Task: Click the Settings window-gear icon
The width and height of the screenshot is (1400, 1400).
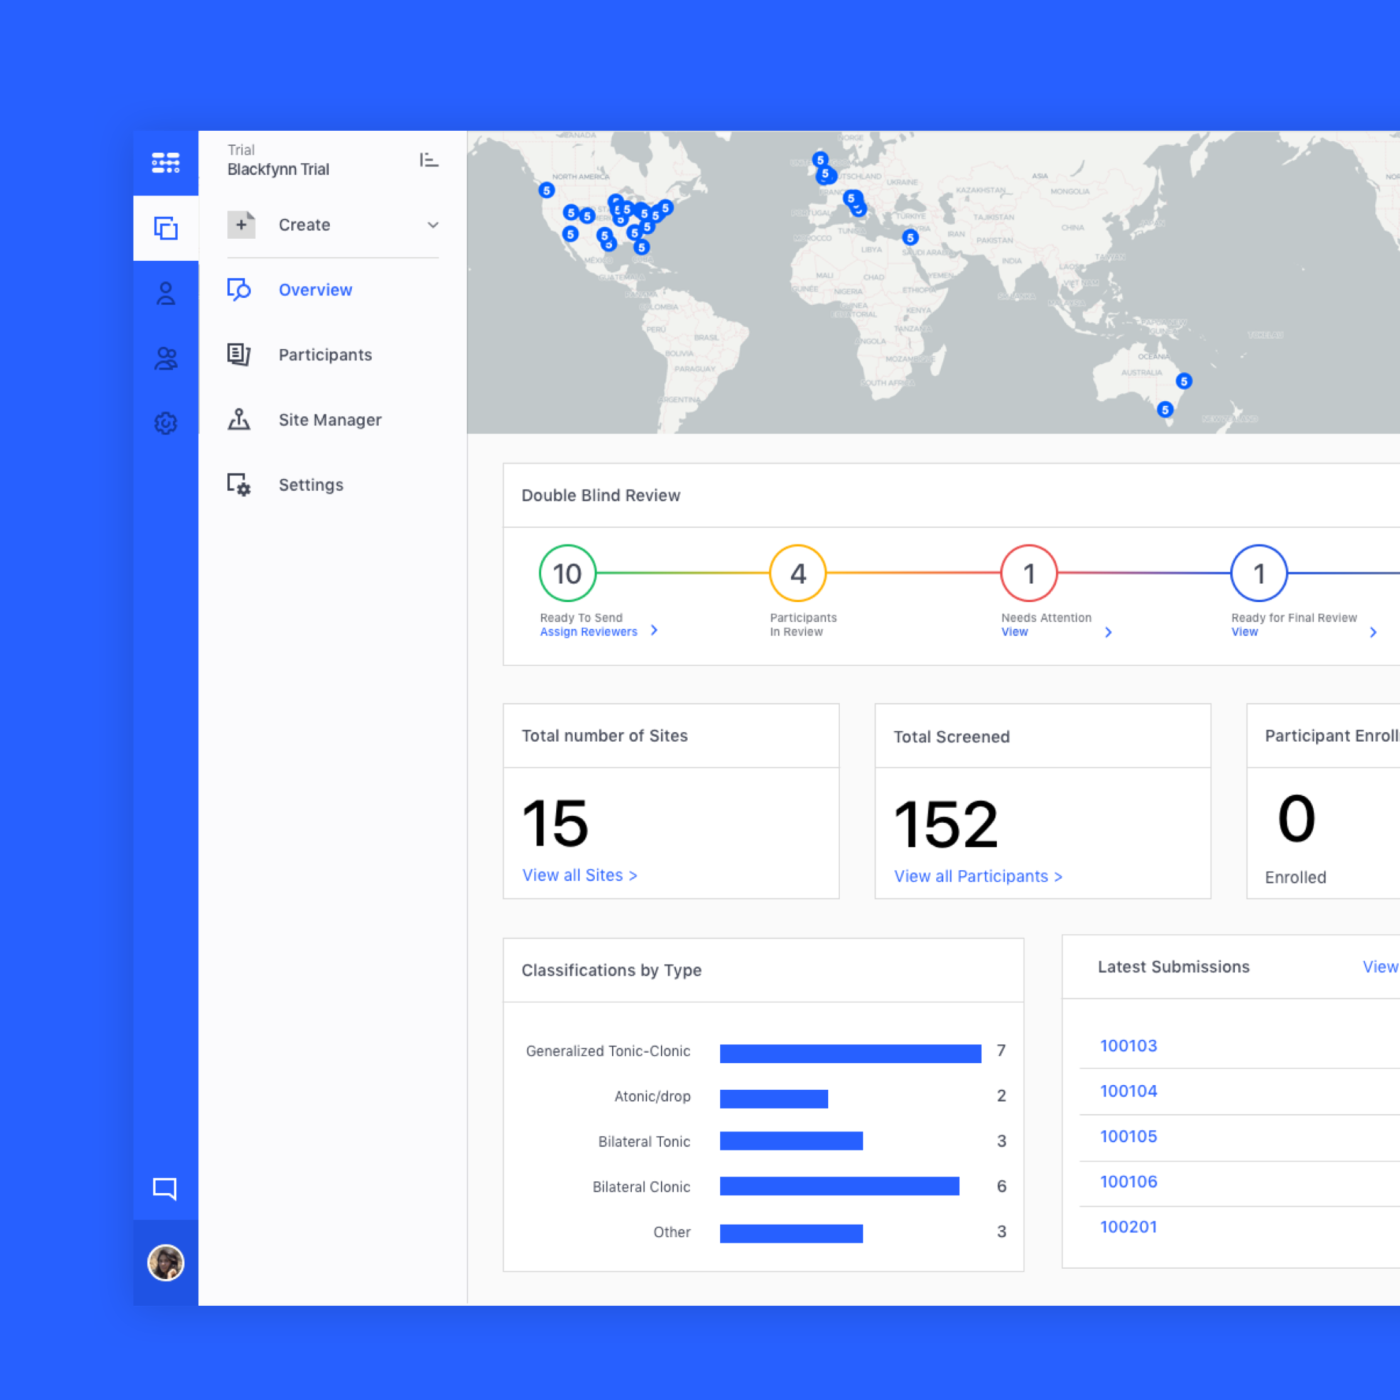Action: click(239, 485)
